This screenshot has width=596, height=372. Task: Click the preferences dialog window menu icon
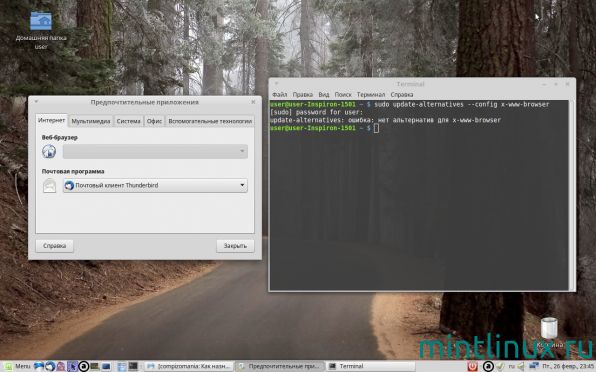coord(36,102)
